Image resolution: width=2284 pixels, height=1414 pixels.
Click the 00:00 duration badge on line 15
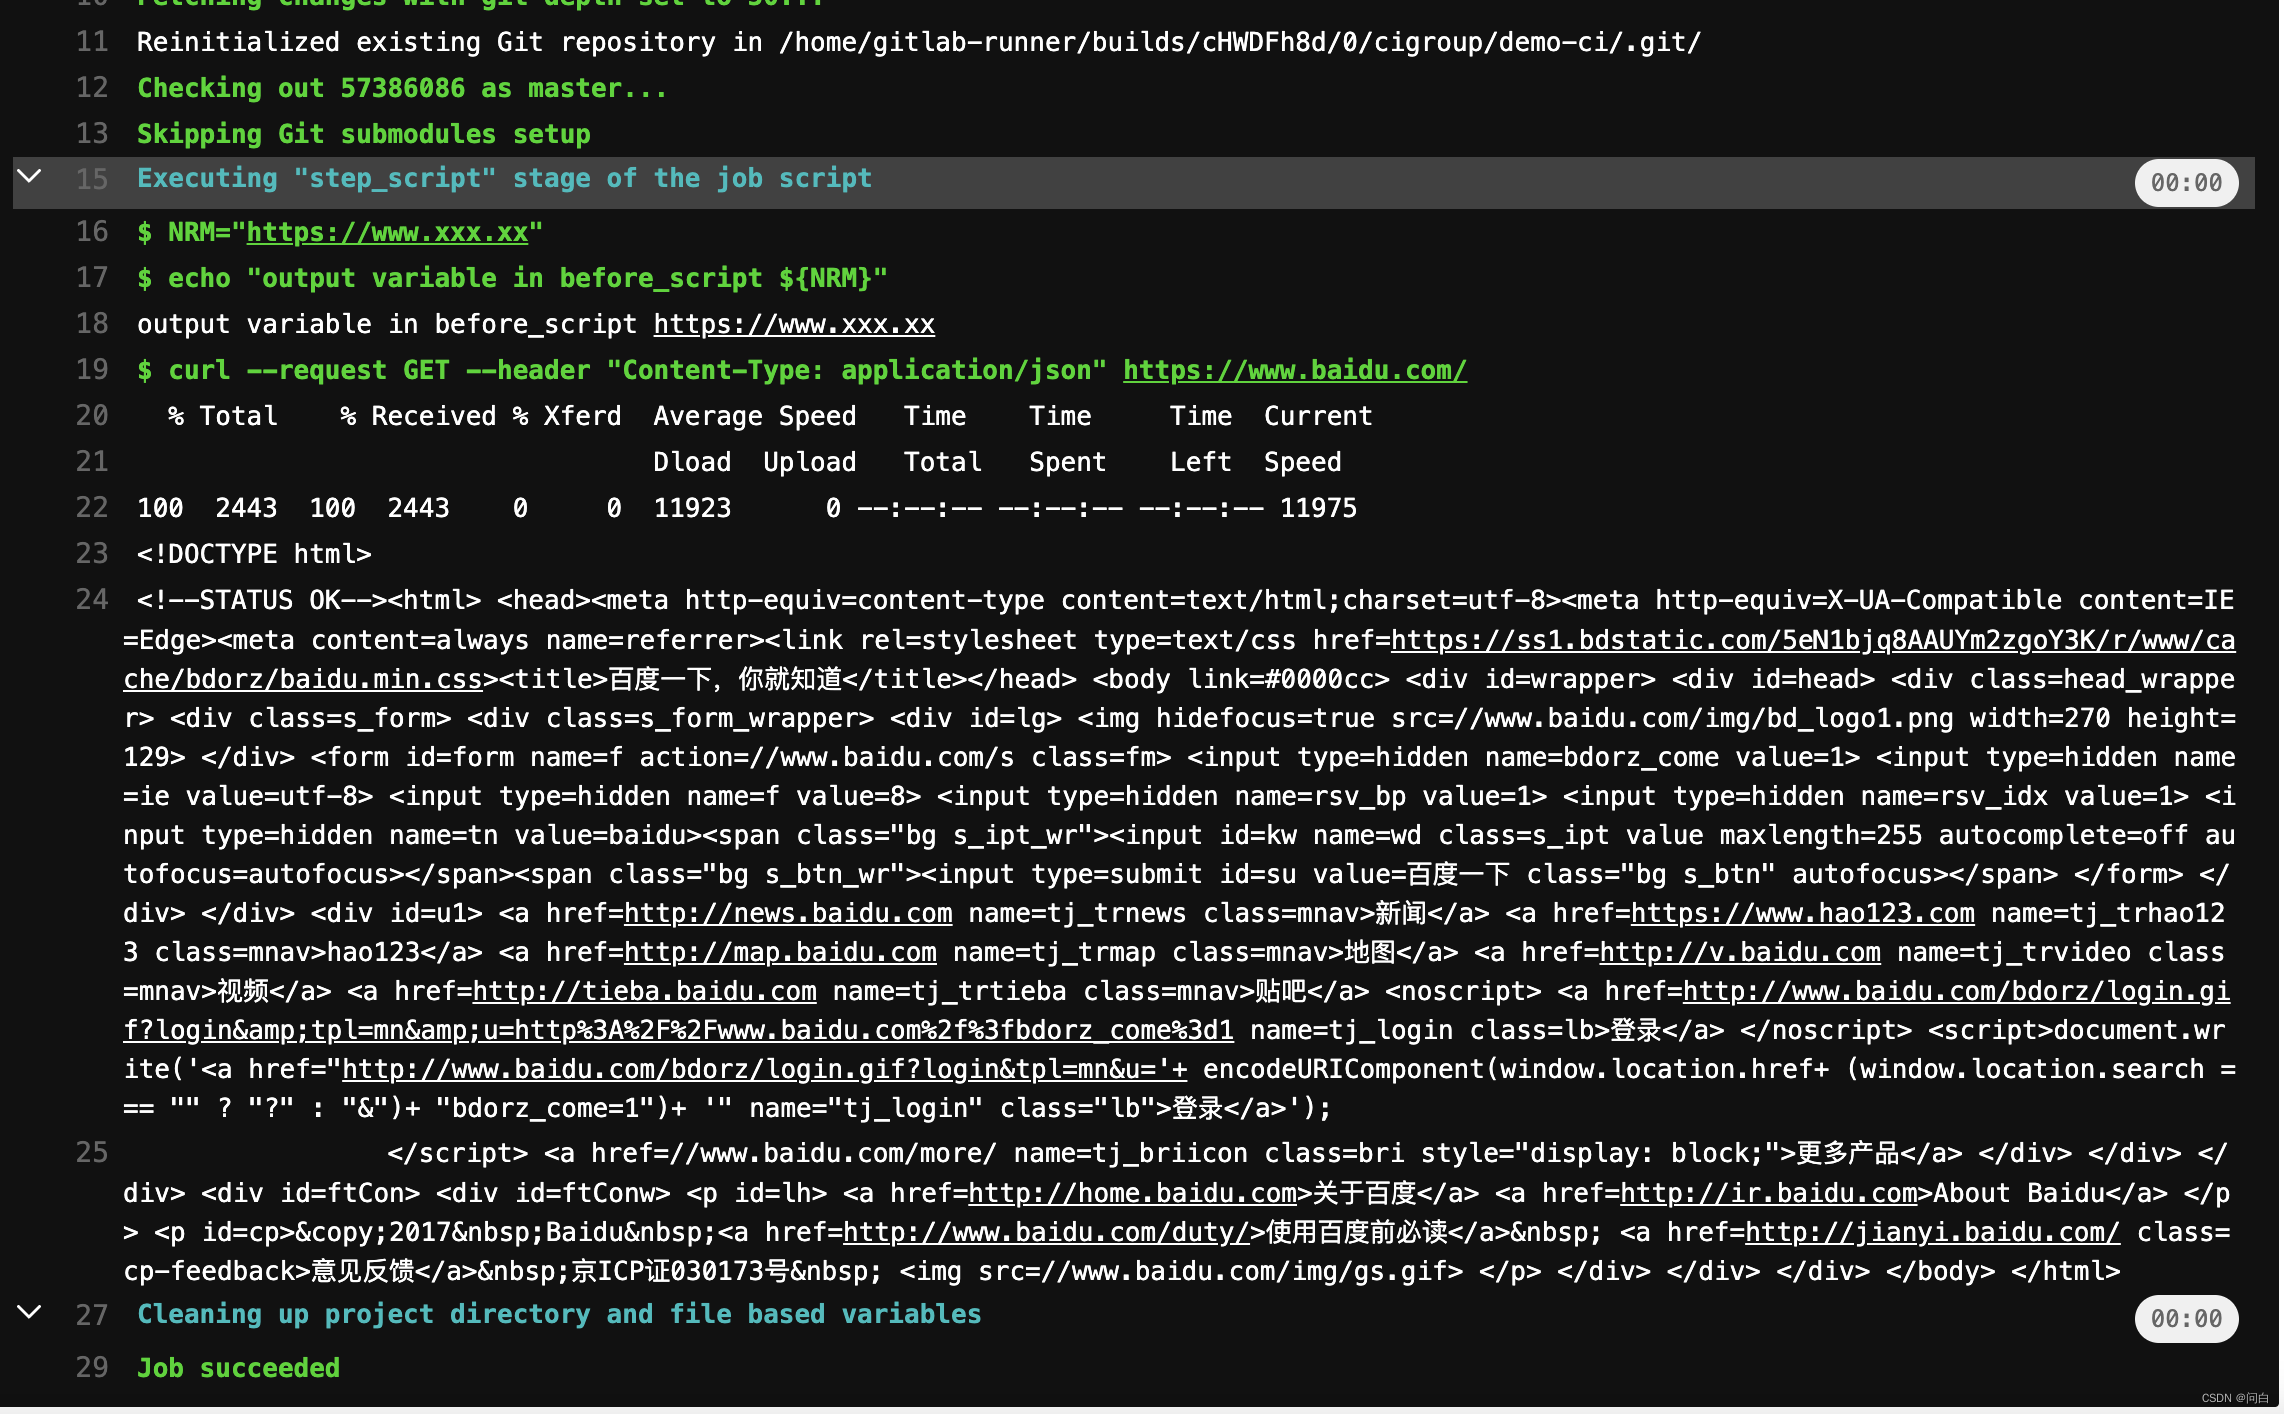[x=2185, y=183]
